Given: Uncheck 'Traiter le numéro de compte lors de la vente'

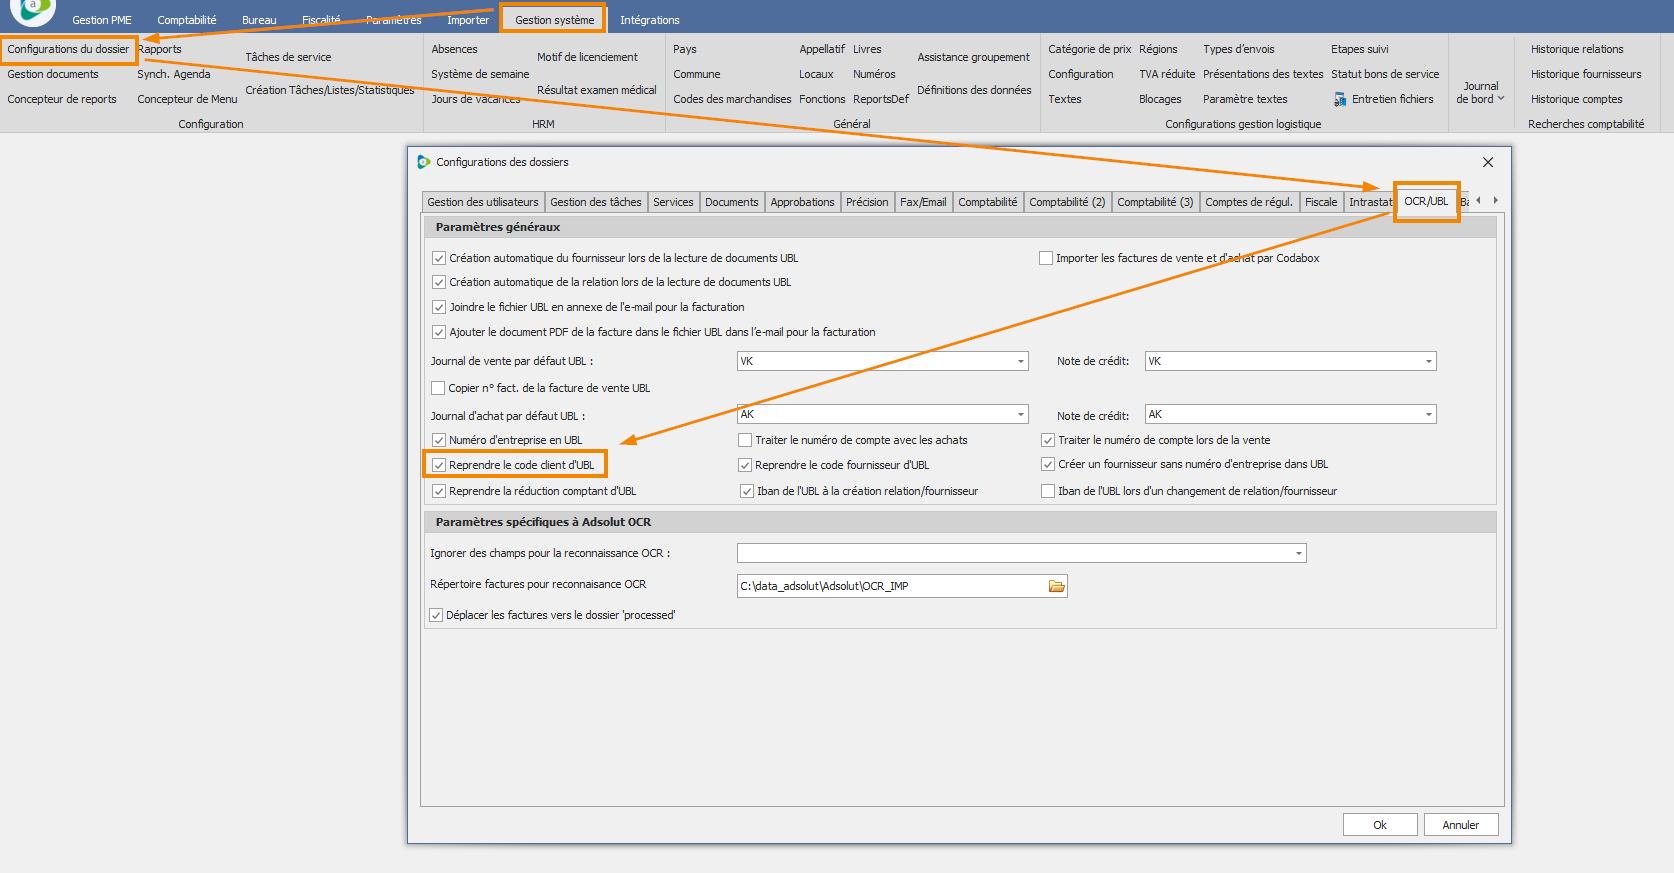Looking at the screenshot, I should pos(1048,440).
